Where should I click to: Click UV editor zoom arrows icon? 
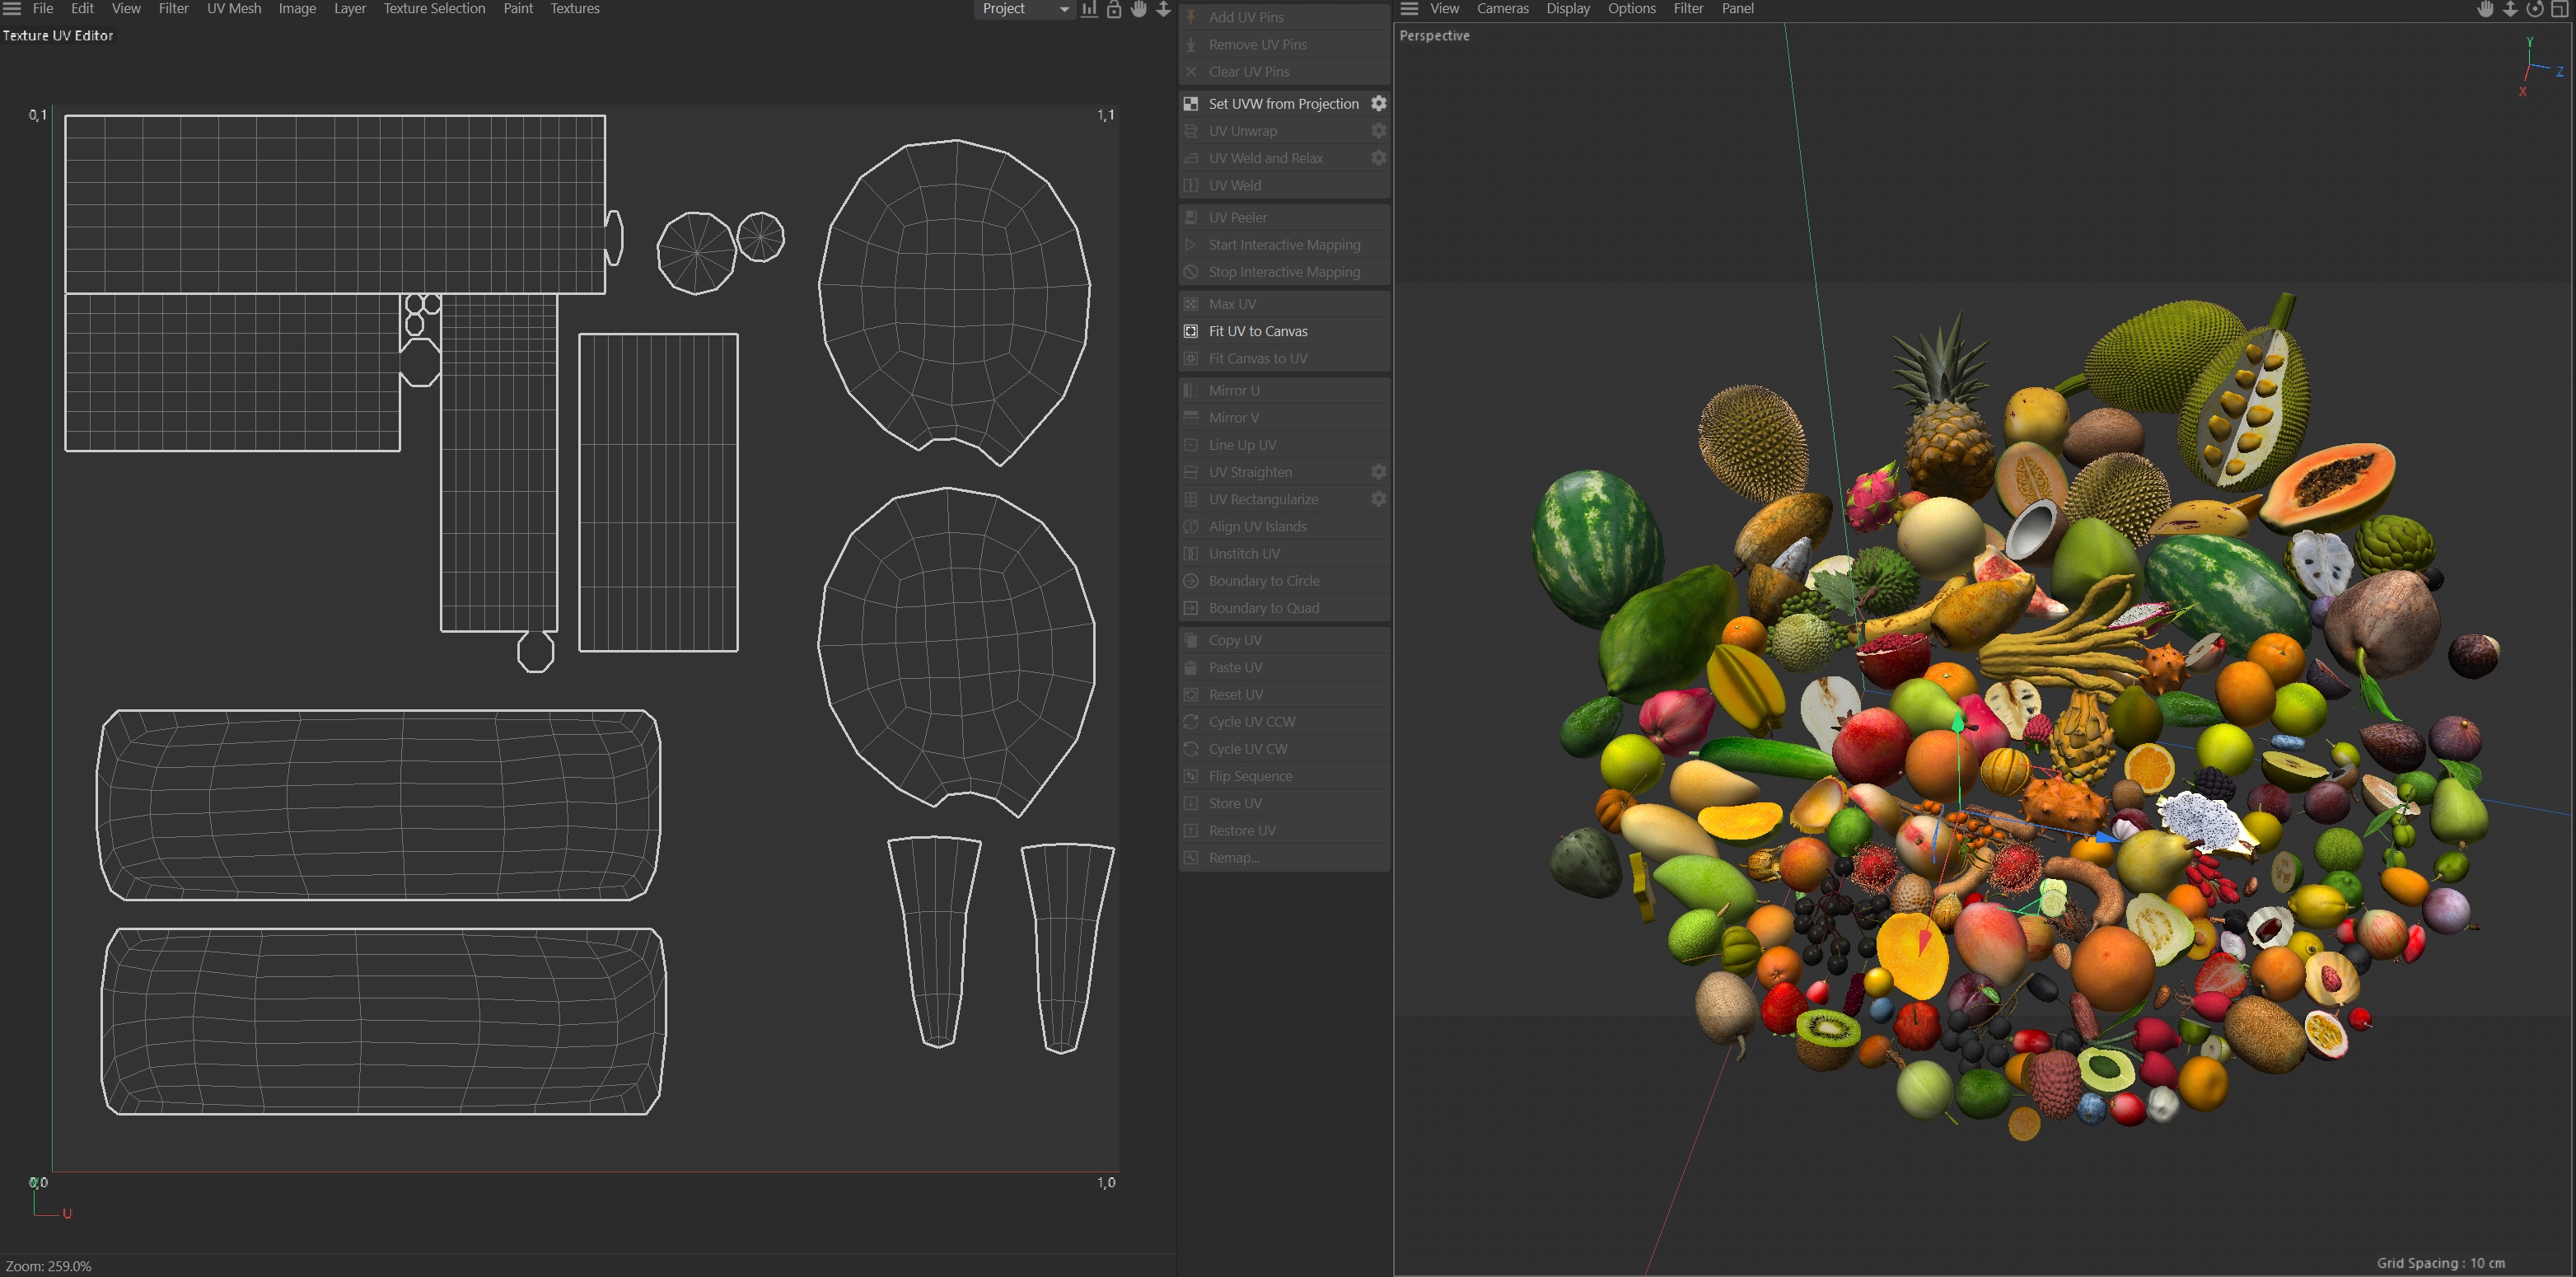1163,9
